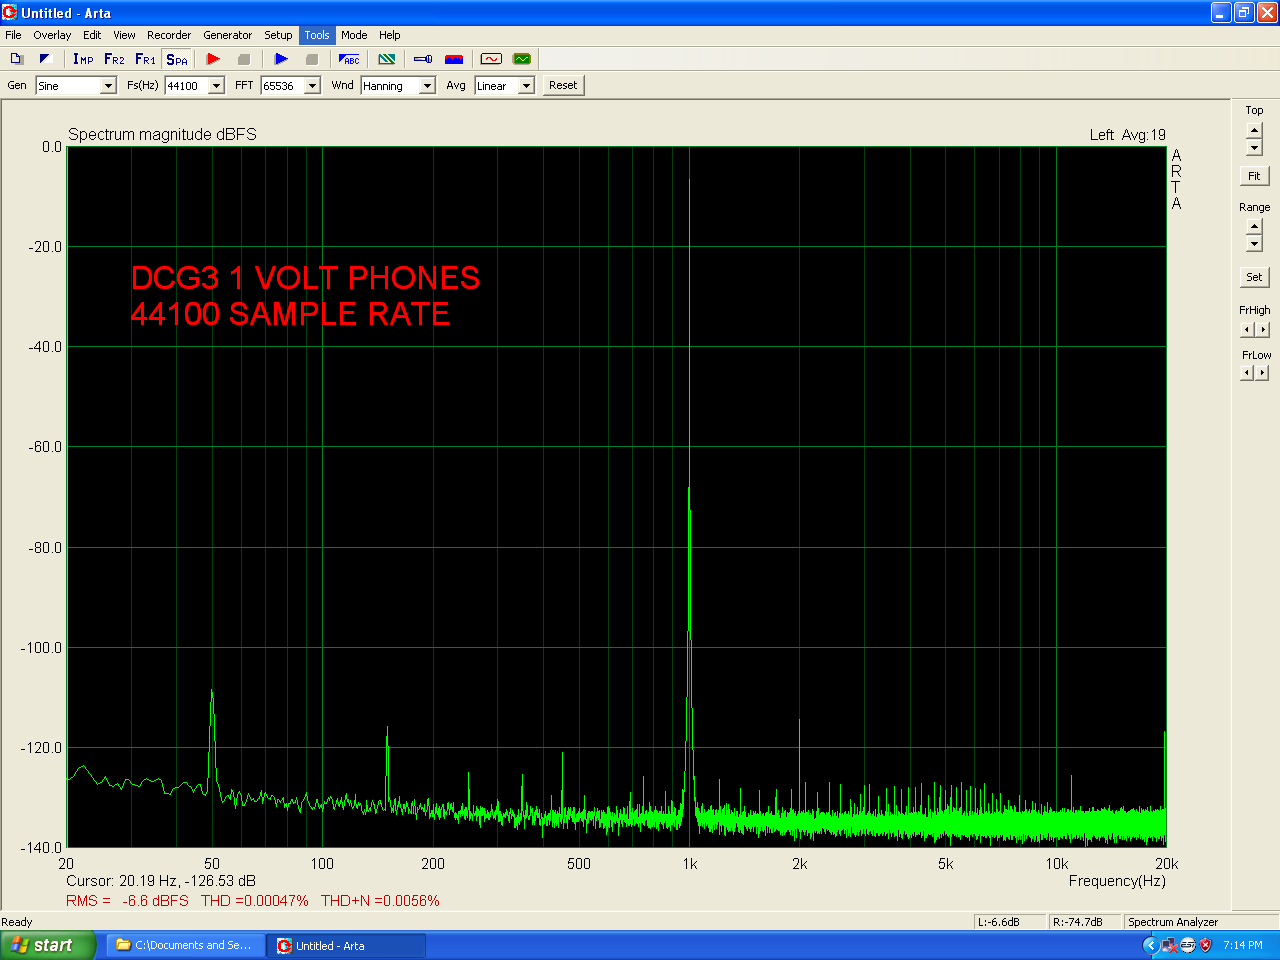Select the FR2 dual channel mode
The height and width of the screenshot is (960, 1280).
(114, 59)
